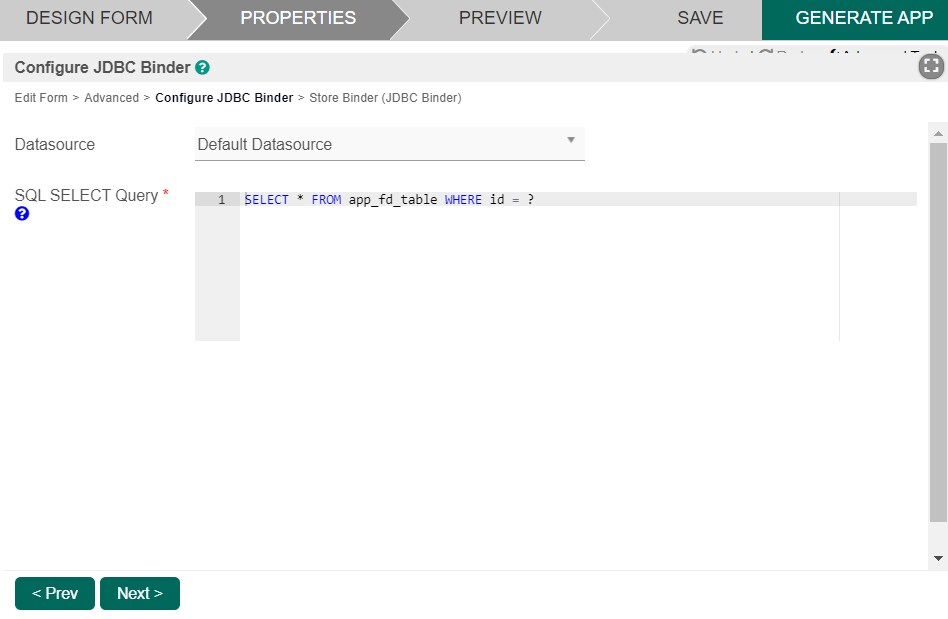This screenshot has width=948, height=619.
Task: Follow the Edit Form breadcrumb link
Action: click(x=41, y=98)
